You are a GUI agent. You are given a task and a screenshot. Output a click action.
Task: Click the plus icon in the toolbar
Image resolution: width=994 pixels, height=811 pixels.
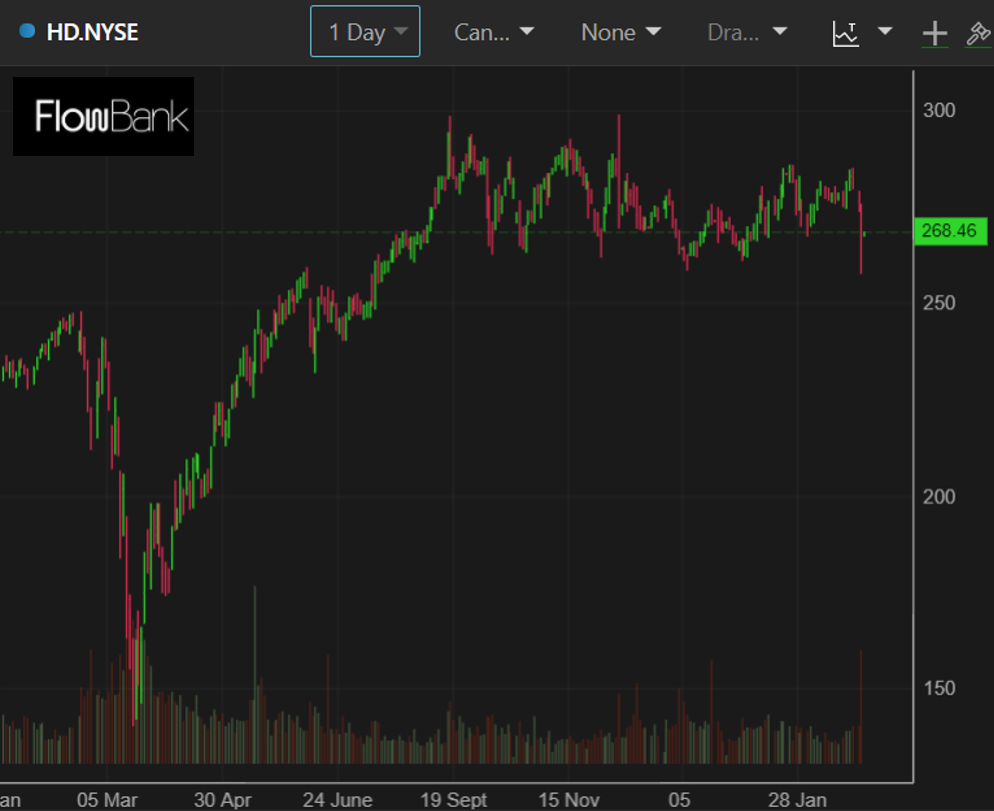934,33
